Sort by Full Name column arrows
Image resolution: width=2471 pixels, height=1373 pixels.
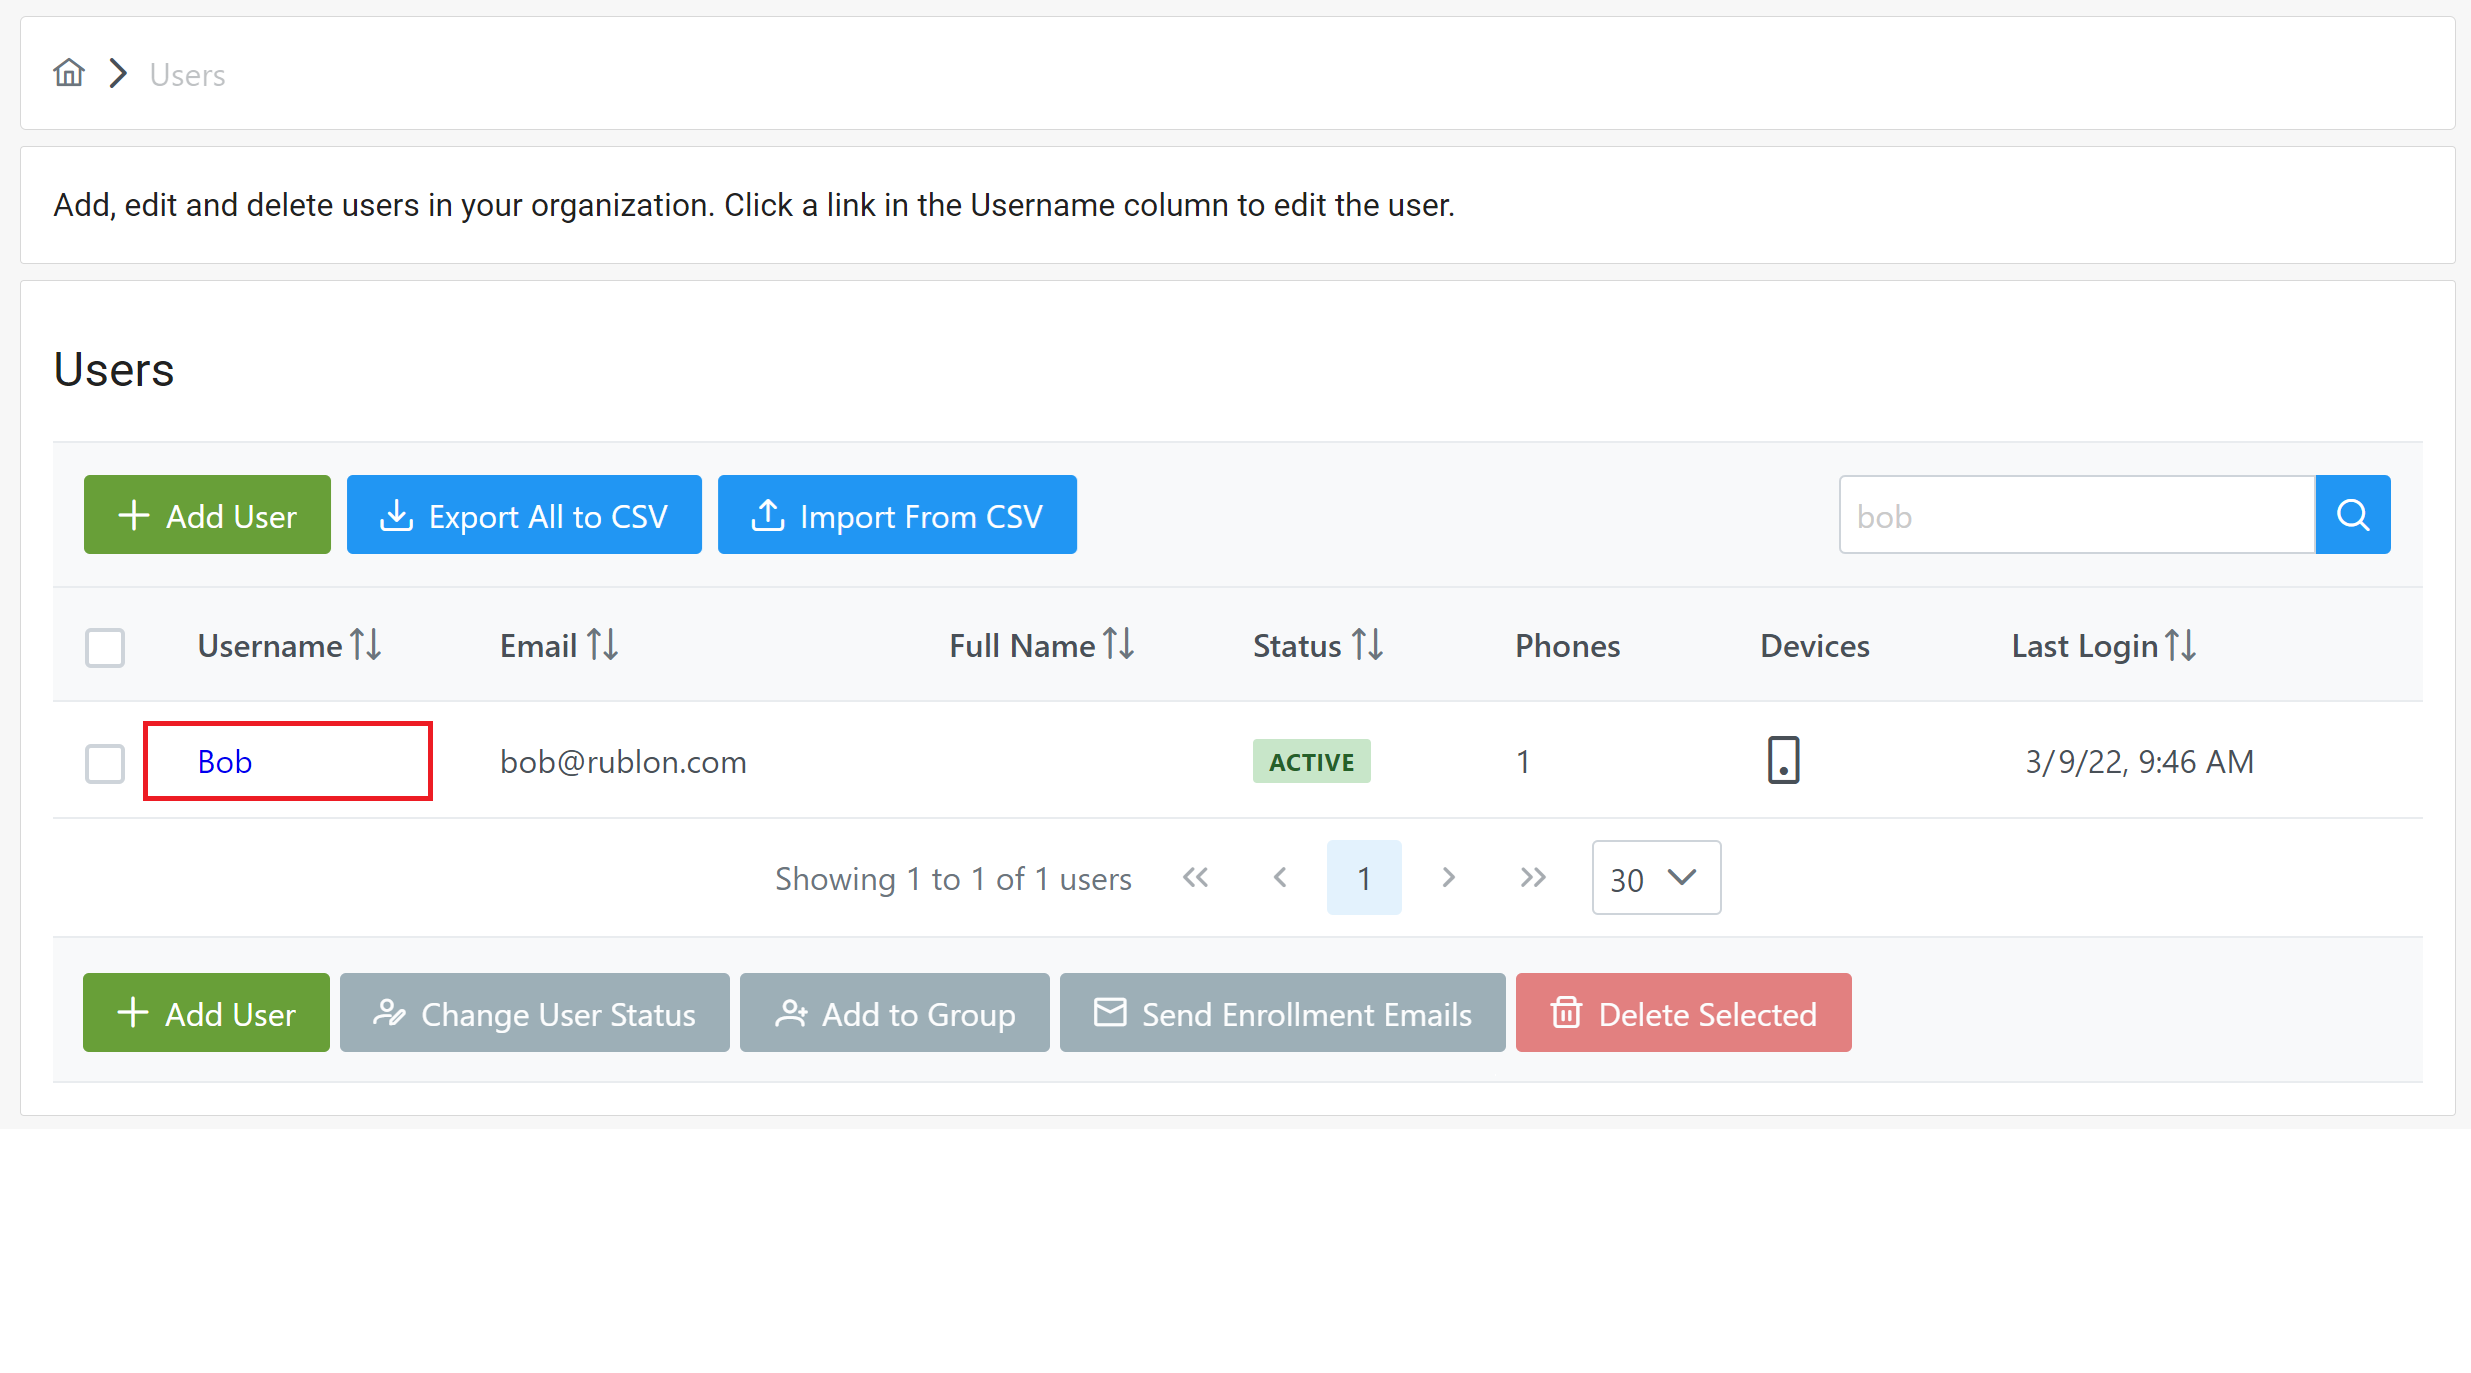[x=1119, y=645]
